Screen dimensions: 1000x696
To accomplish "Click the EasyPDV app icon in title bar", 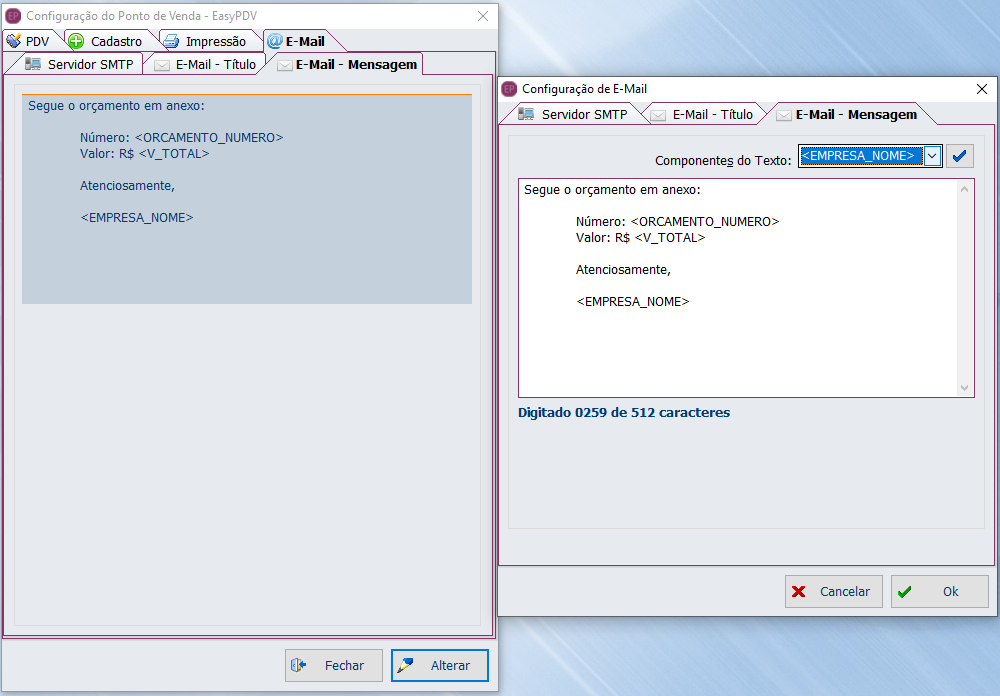I will 13,16.
